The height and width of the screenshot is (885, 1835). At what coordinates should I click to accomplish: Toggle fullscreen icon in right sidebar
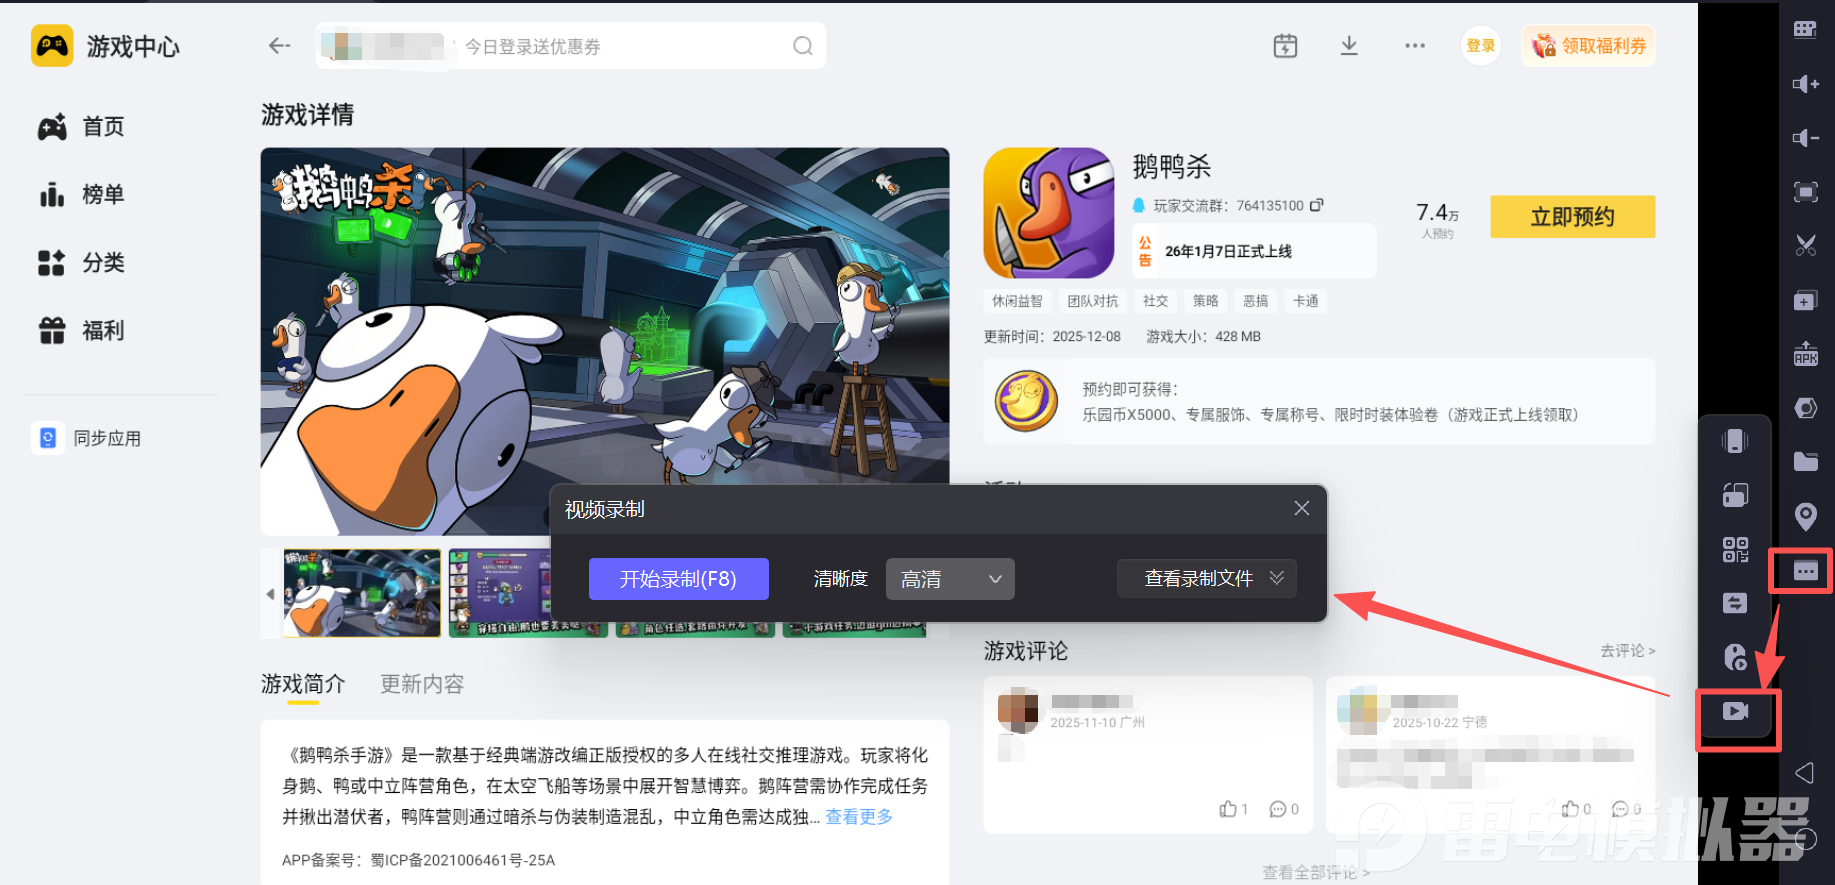click(1805, 192)
